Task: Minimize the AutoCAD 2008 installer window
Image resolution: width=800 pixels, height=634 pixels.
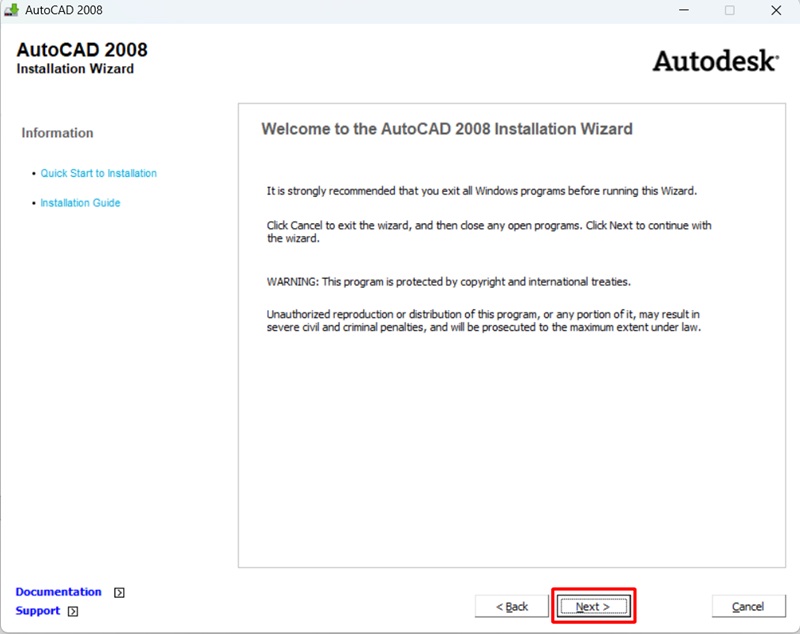Action: pyautogui.click(x=685, y=10)
